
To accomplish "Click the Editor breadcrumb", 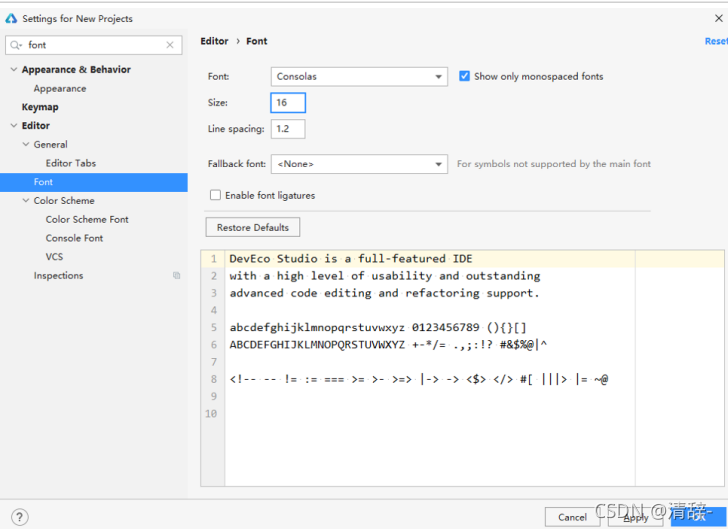I will click(214, 41).
